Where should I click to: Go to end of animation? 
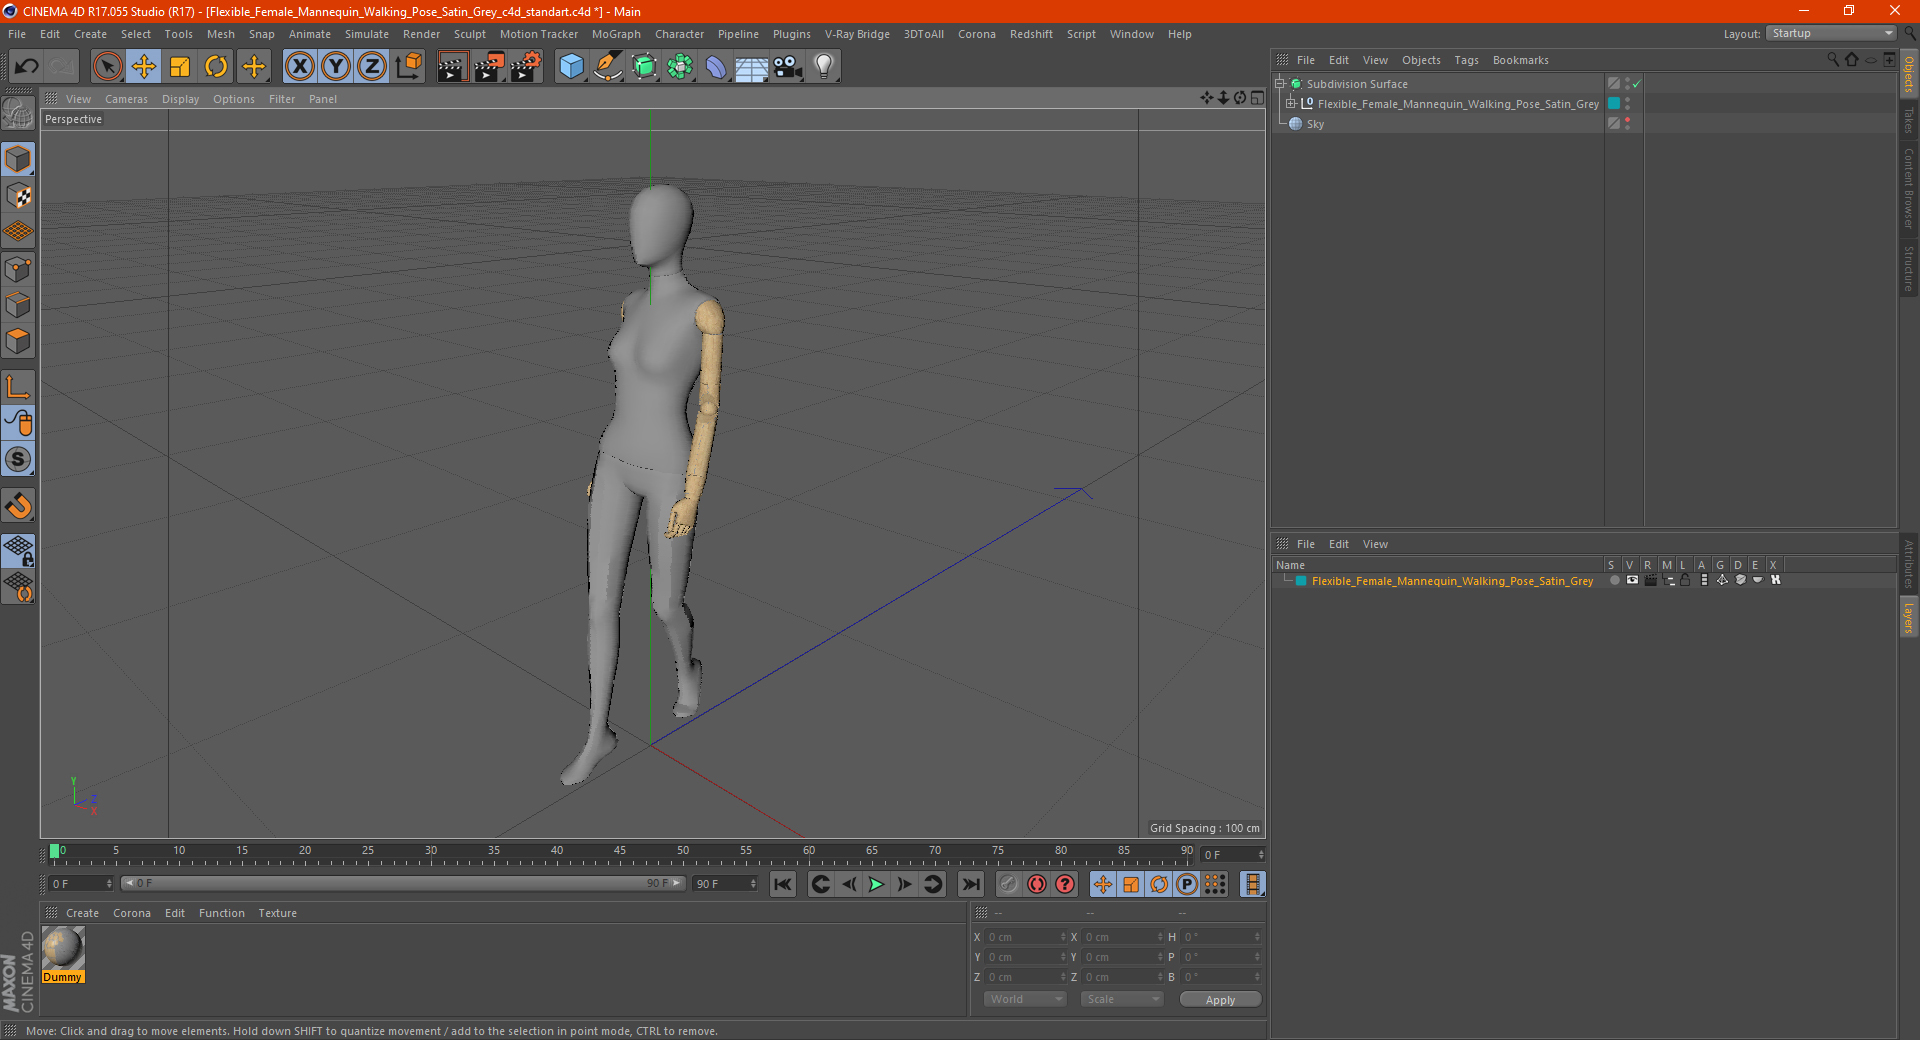[x=970, y=884]
